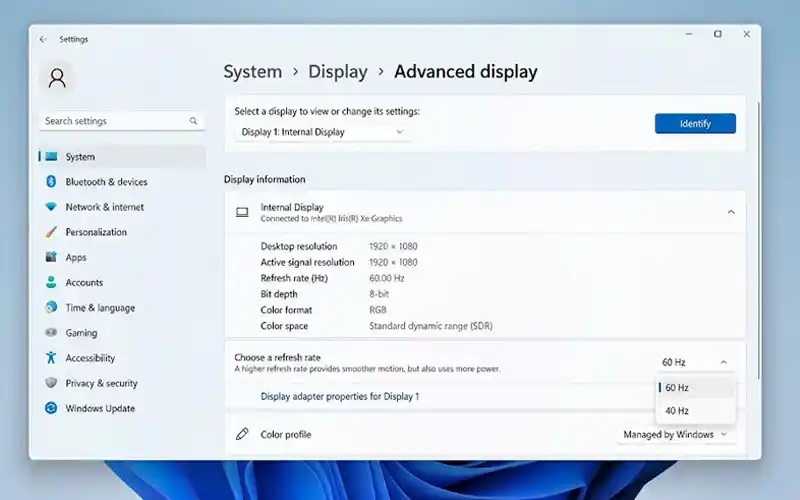This screenshot has width=800, height=500.
Task: Go back to Display breadcrumb
Action: [338, 71]
